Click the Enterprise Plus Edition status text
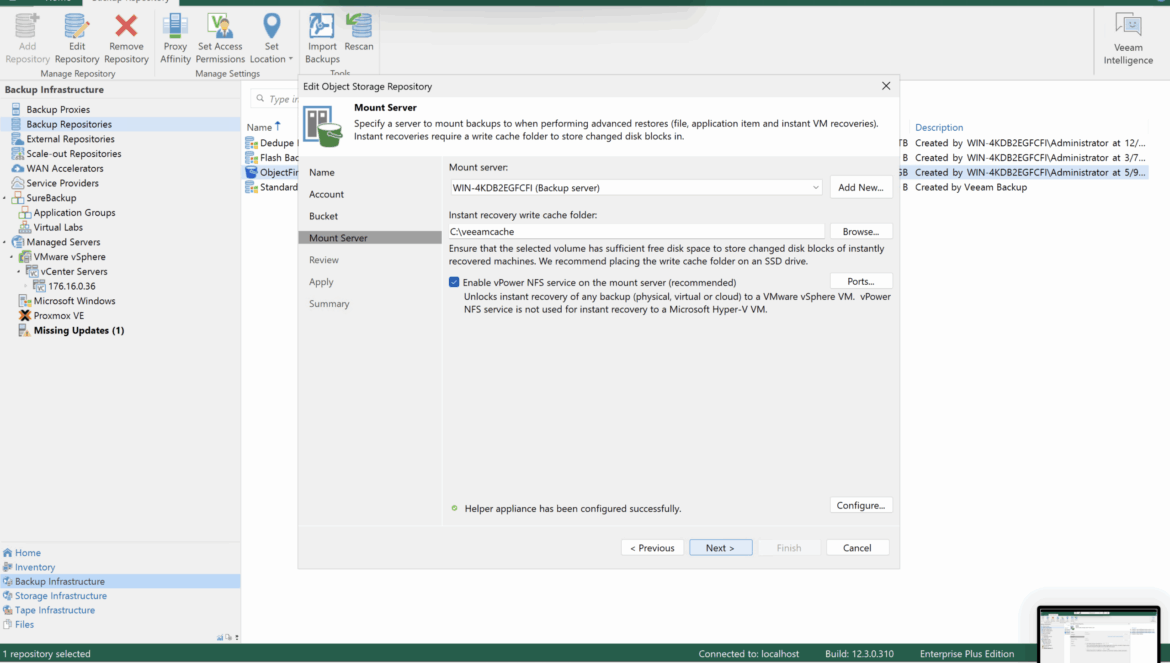Image resolution: width=1170 pixels, height=663 pixels. [966, 654]
